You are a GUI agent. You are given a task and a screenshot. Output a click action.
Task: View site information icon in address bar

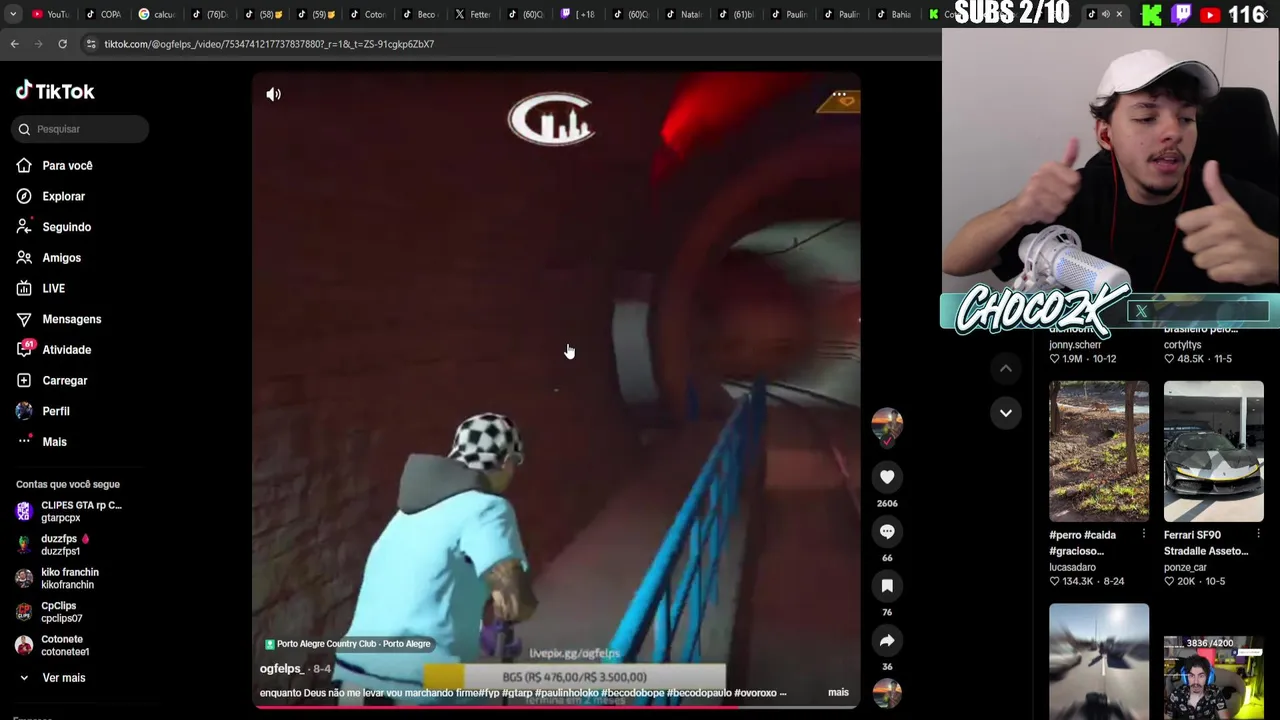pos(91,44)
